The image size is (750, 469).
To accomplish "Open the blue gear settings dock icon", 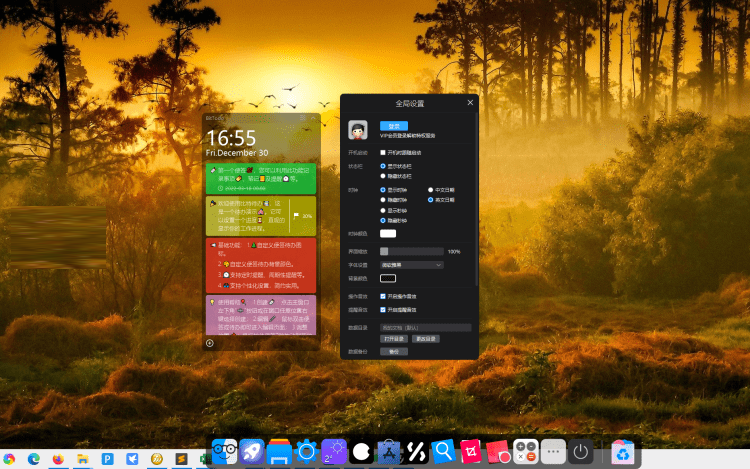I will (x=307, y=451).
